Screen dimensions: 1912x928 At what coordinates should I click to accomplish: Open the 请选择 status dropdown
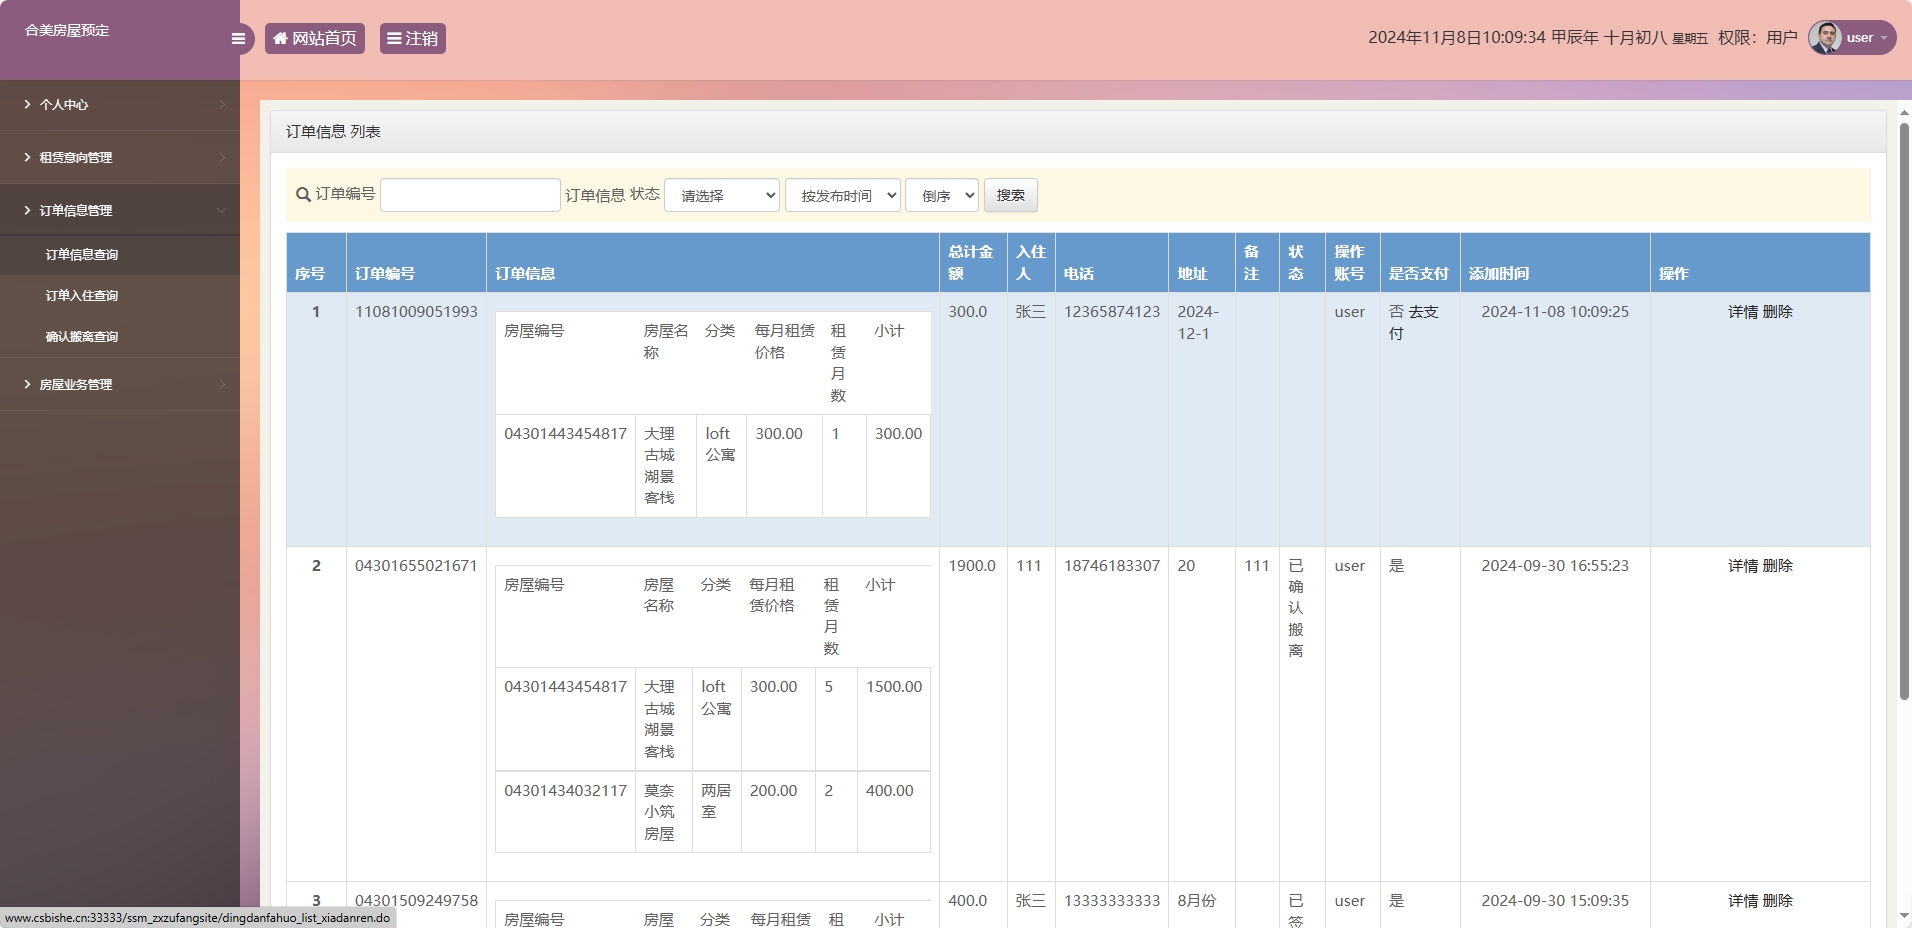coord(722,195)
